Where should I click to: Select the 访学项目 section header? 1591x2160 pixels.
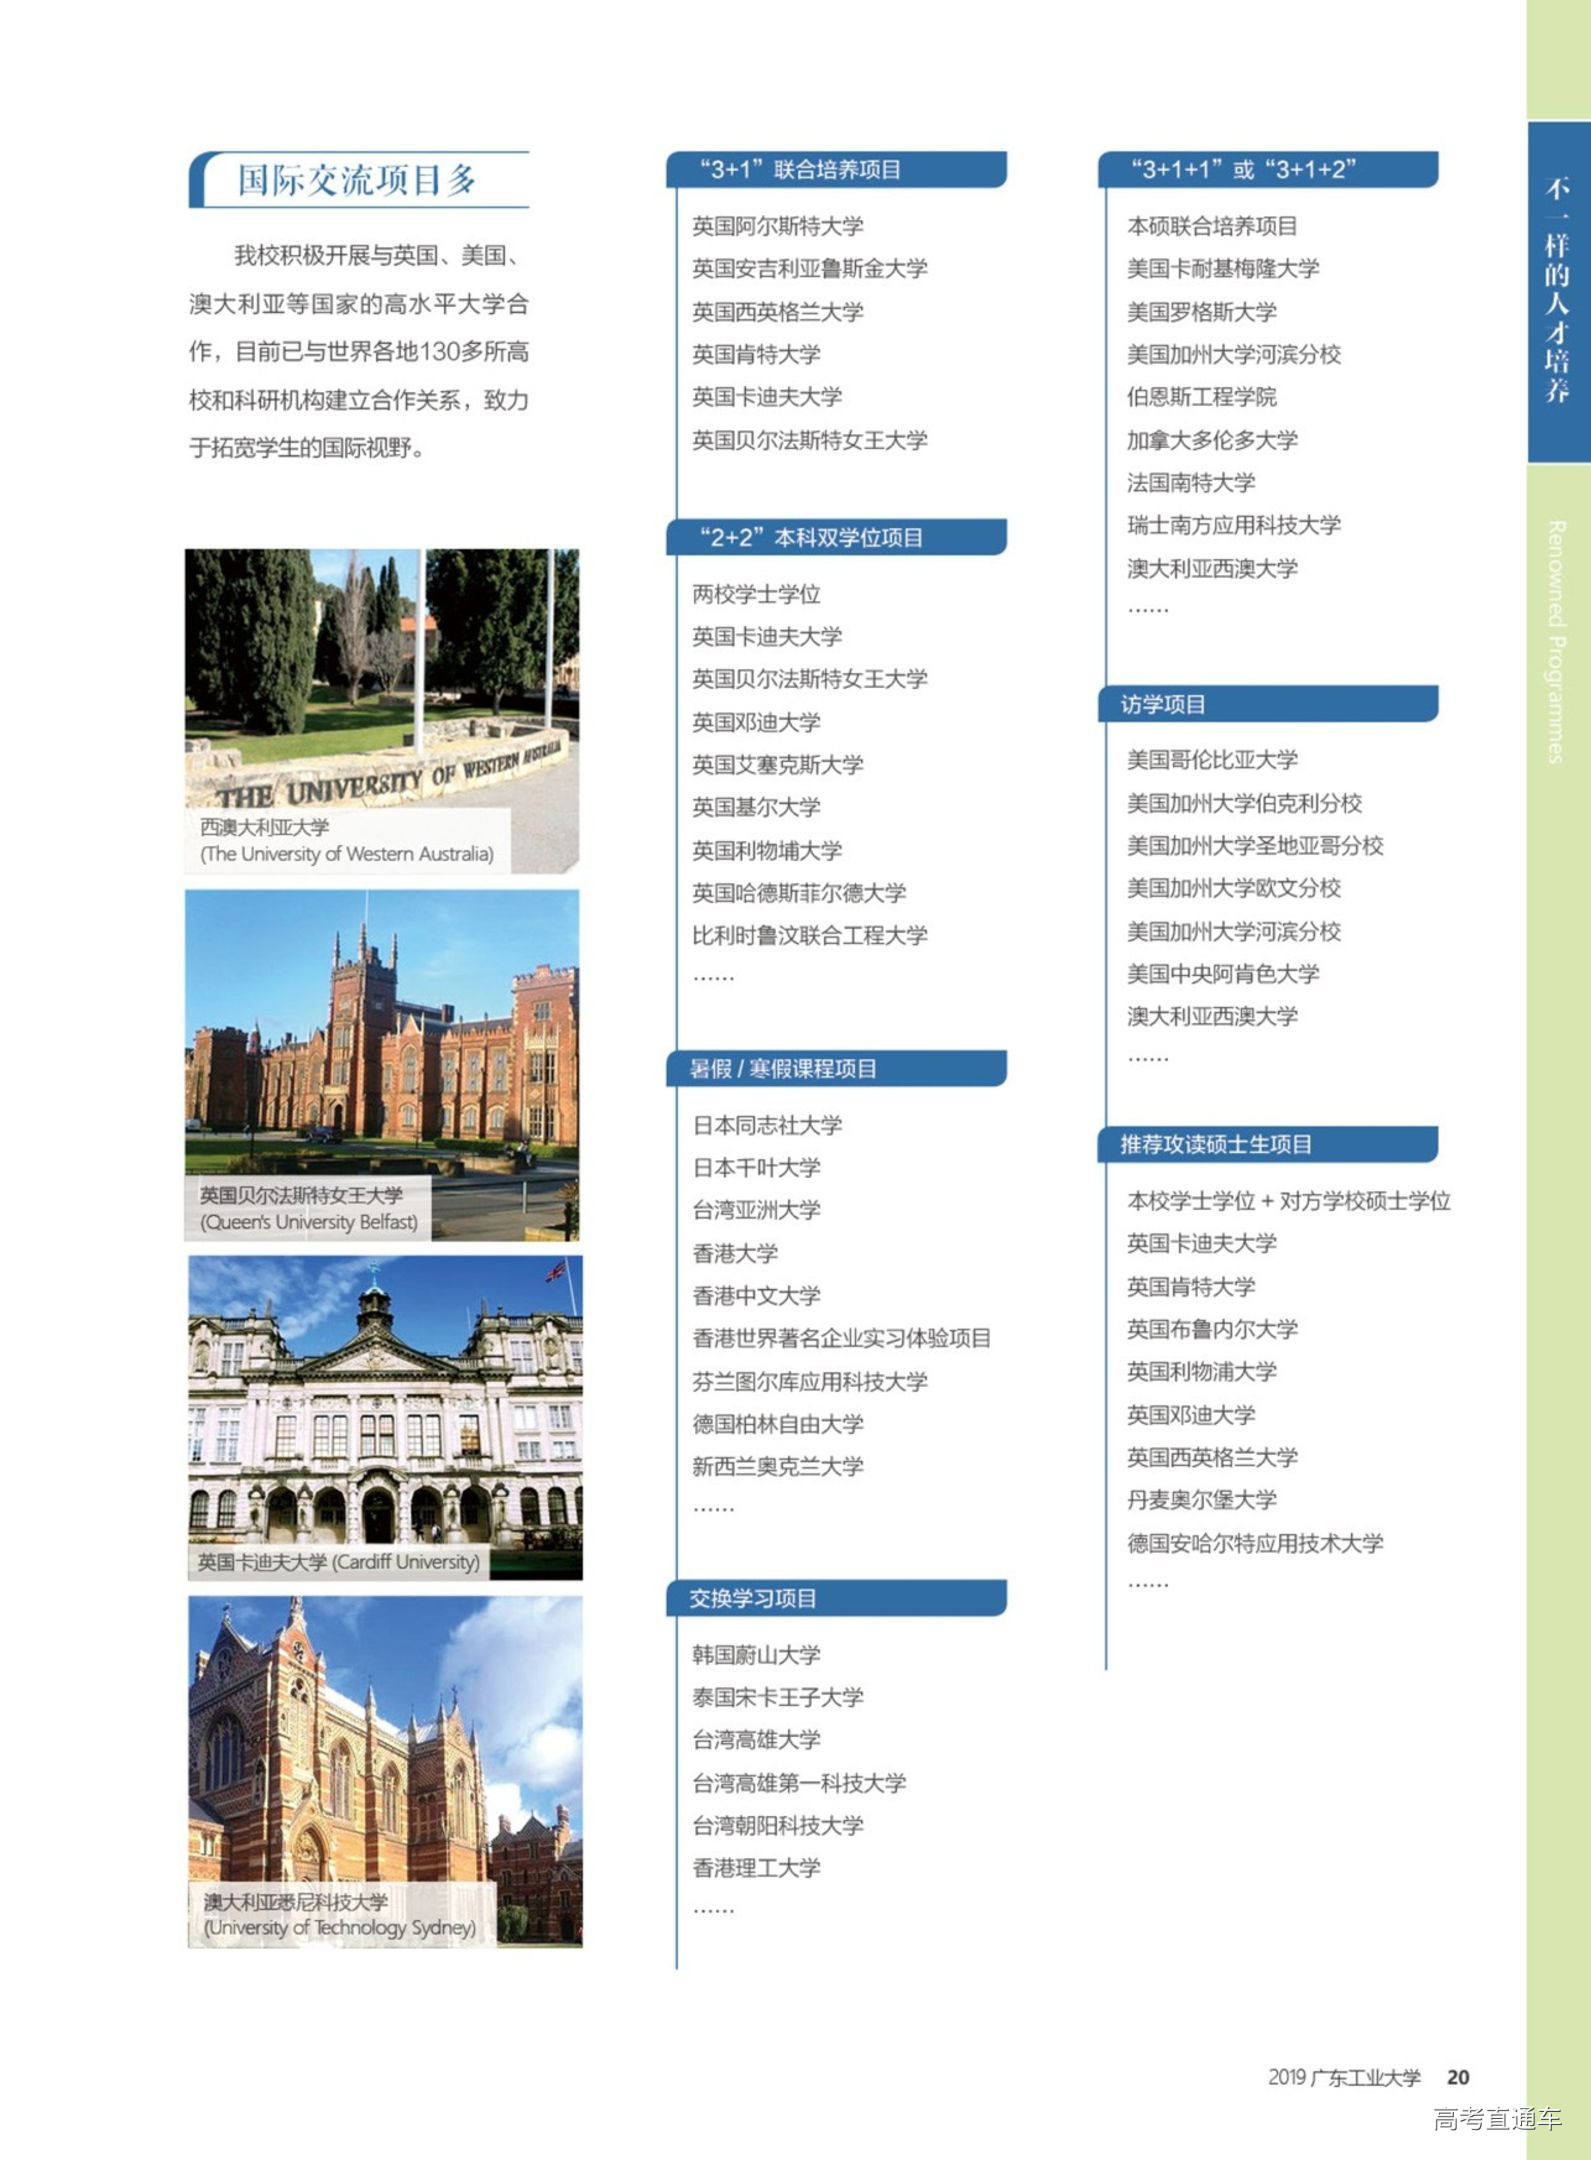(x=1268, y=705)
